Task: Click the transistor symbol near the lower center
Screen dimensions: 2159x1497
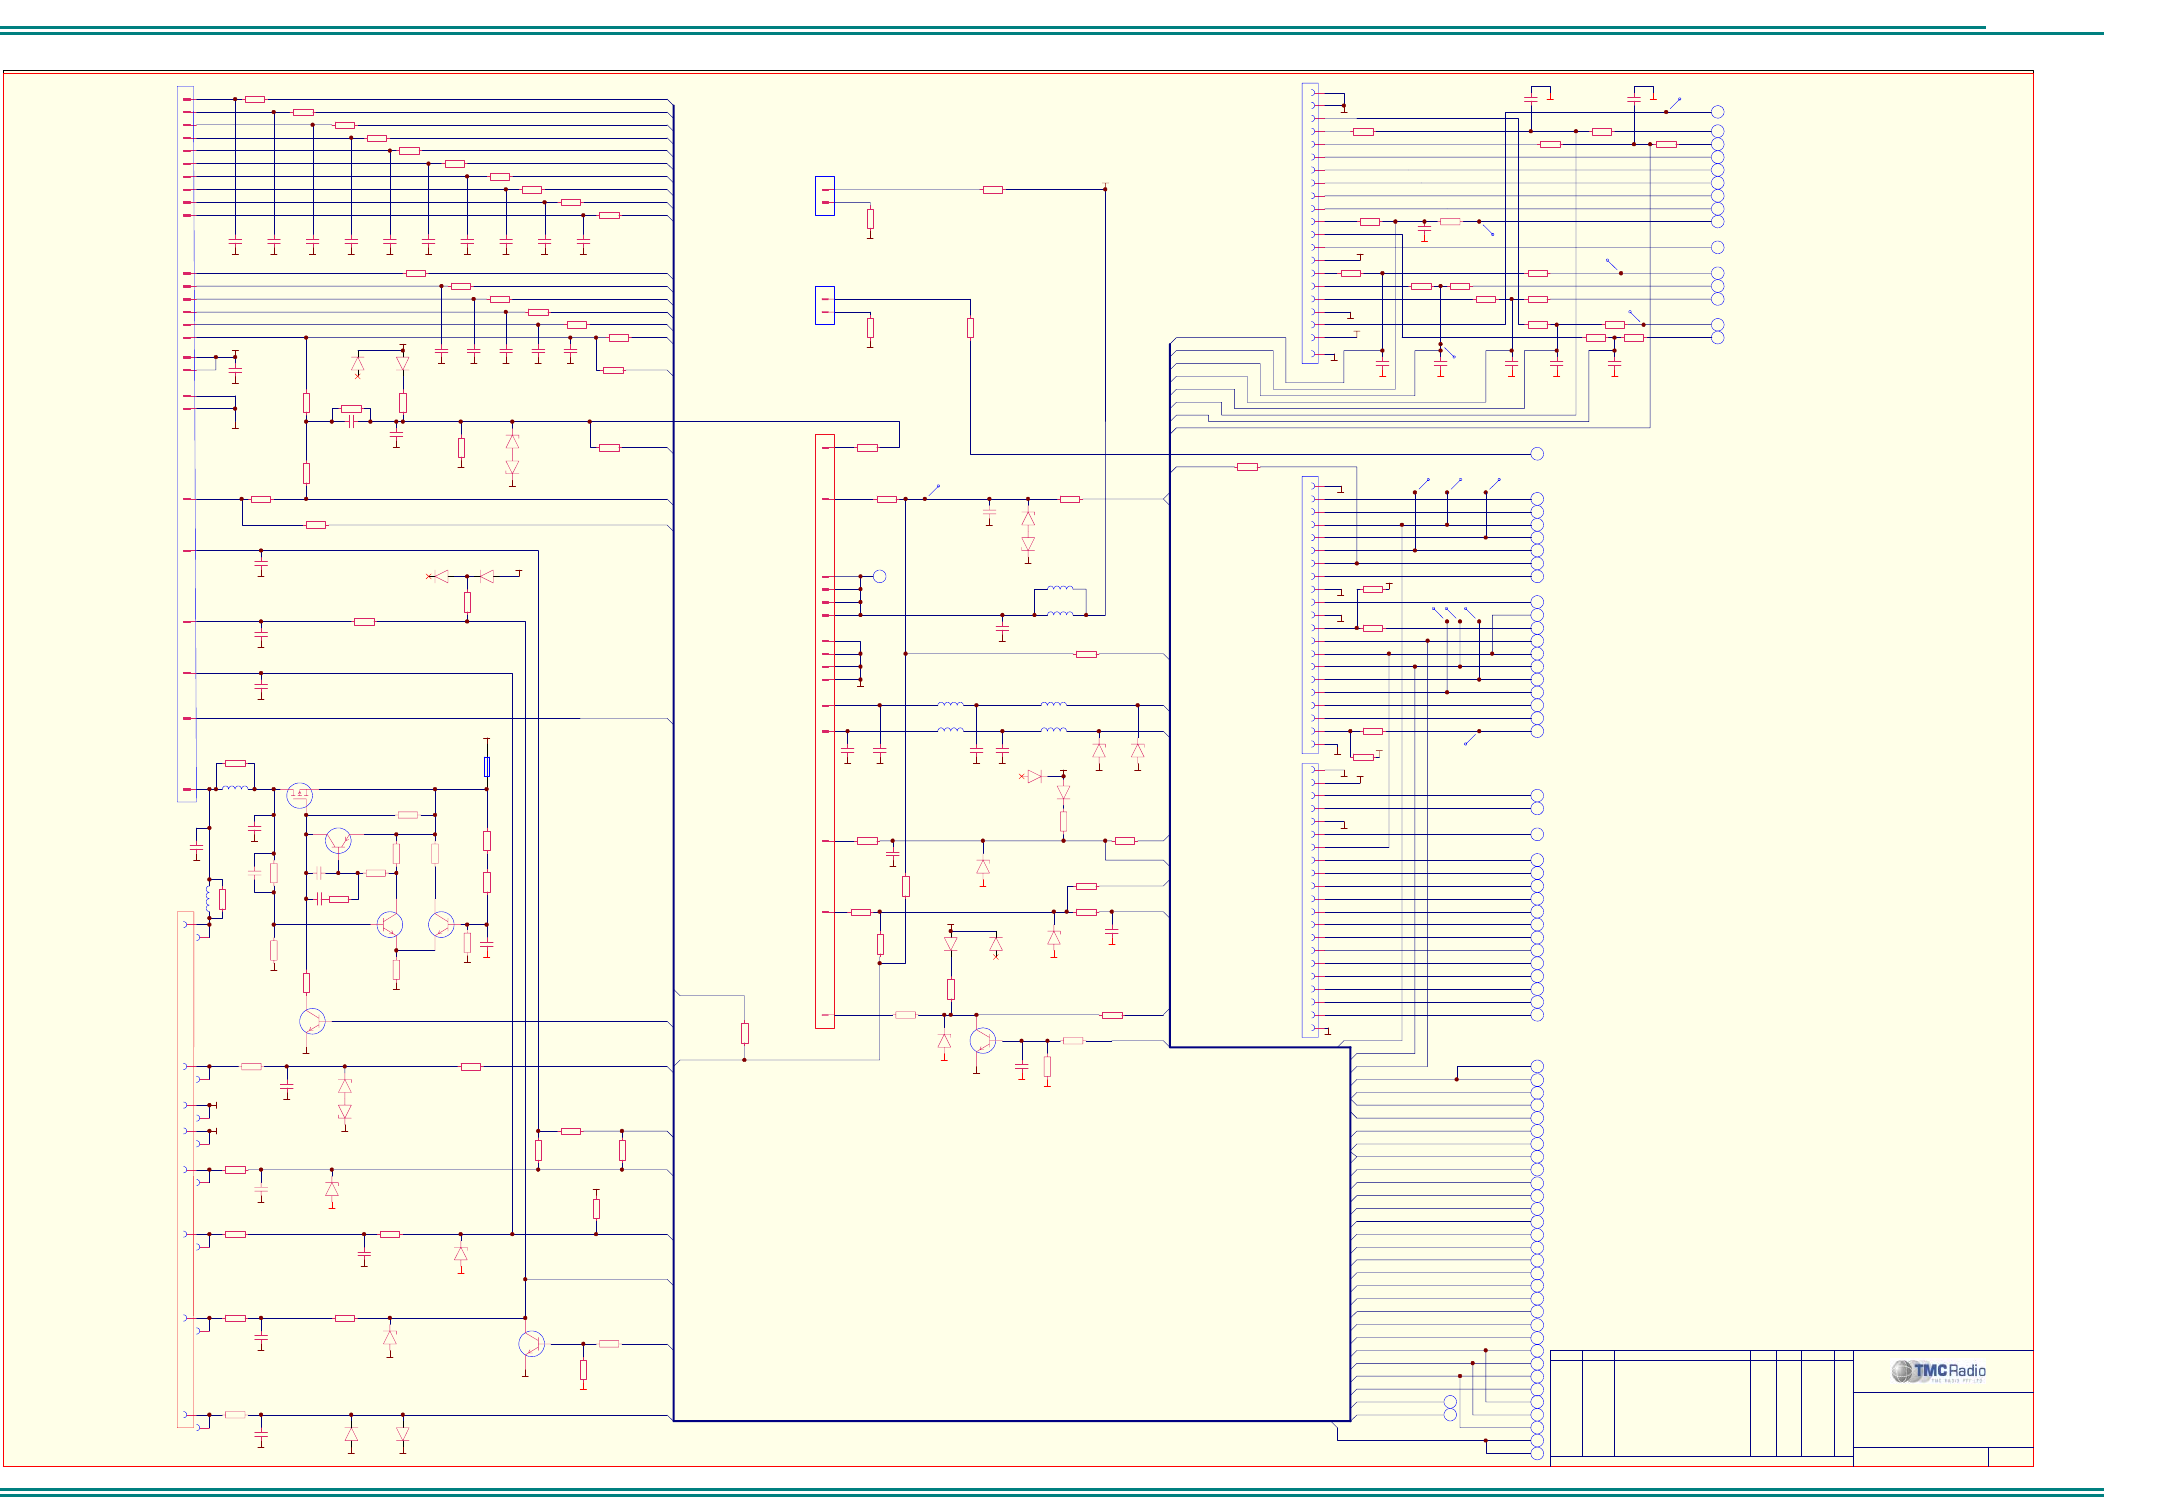Action: pyautogui.click(x=982, y=1041)
